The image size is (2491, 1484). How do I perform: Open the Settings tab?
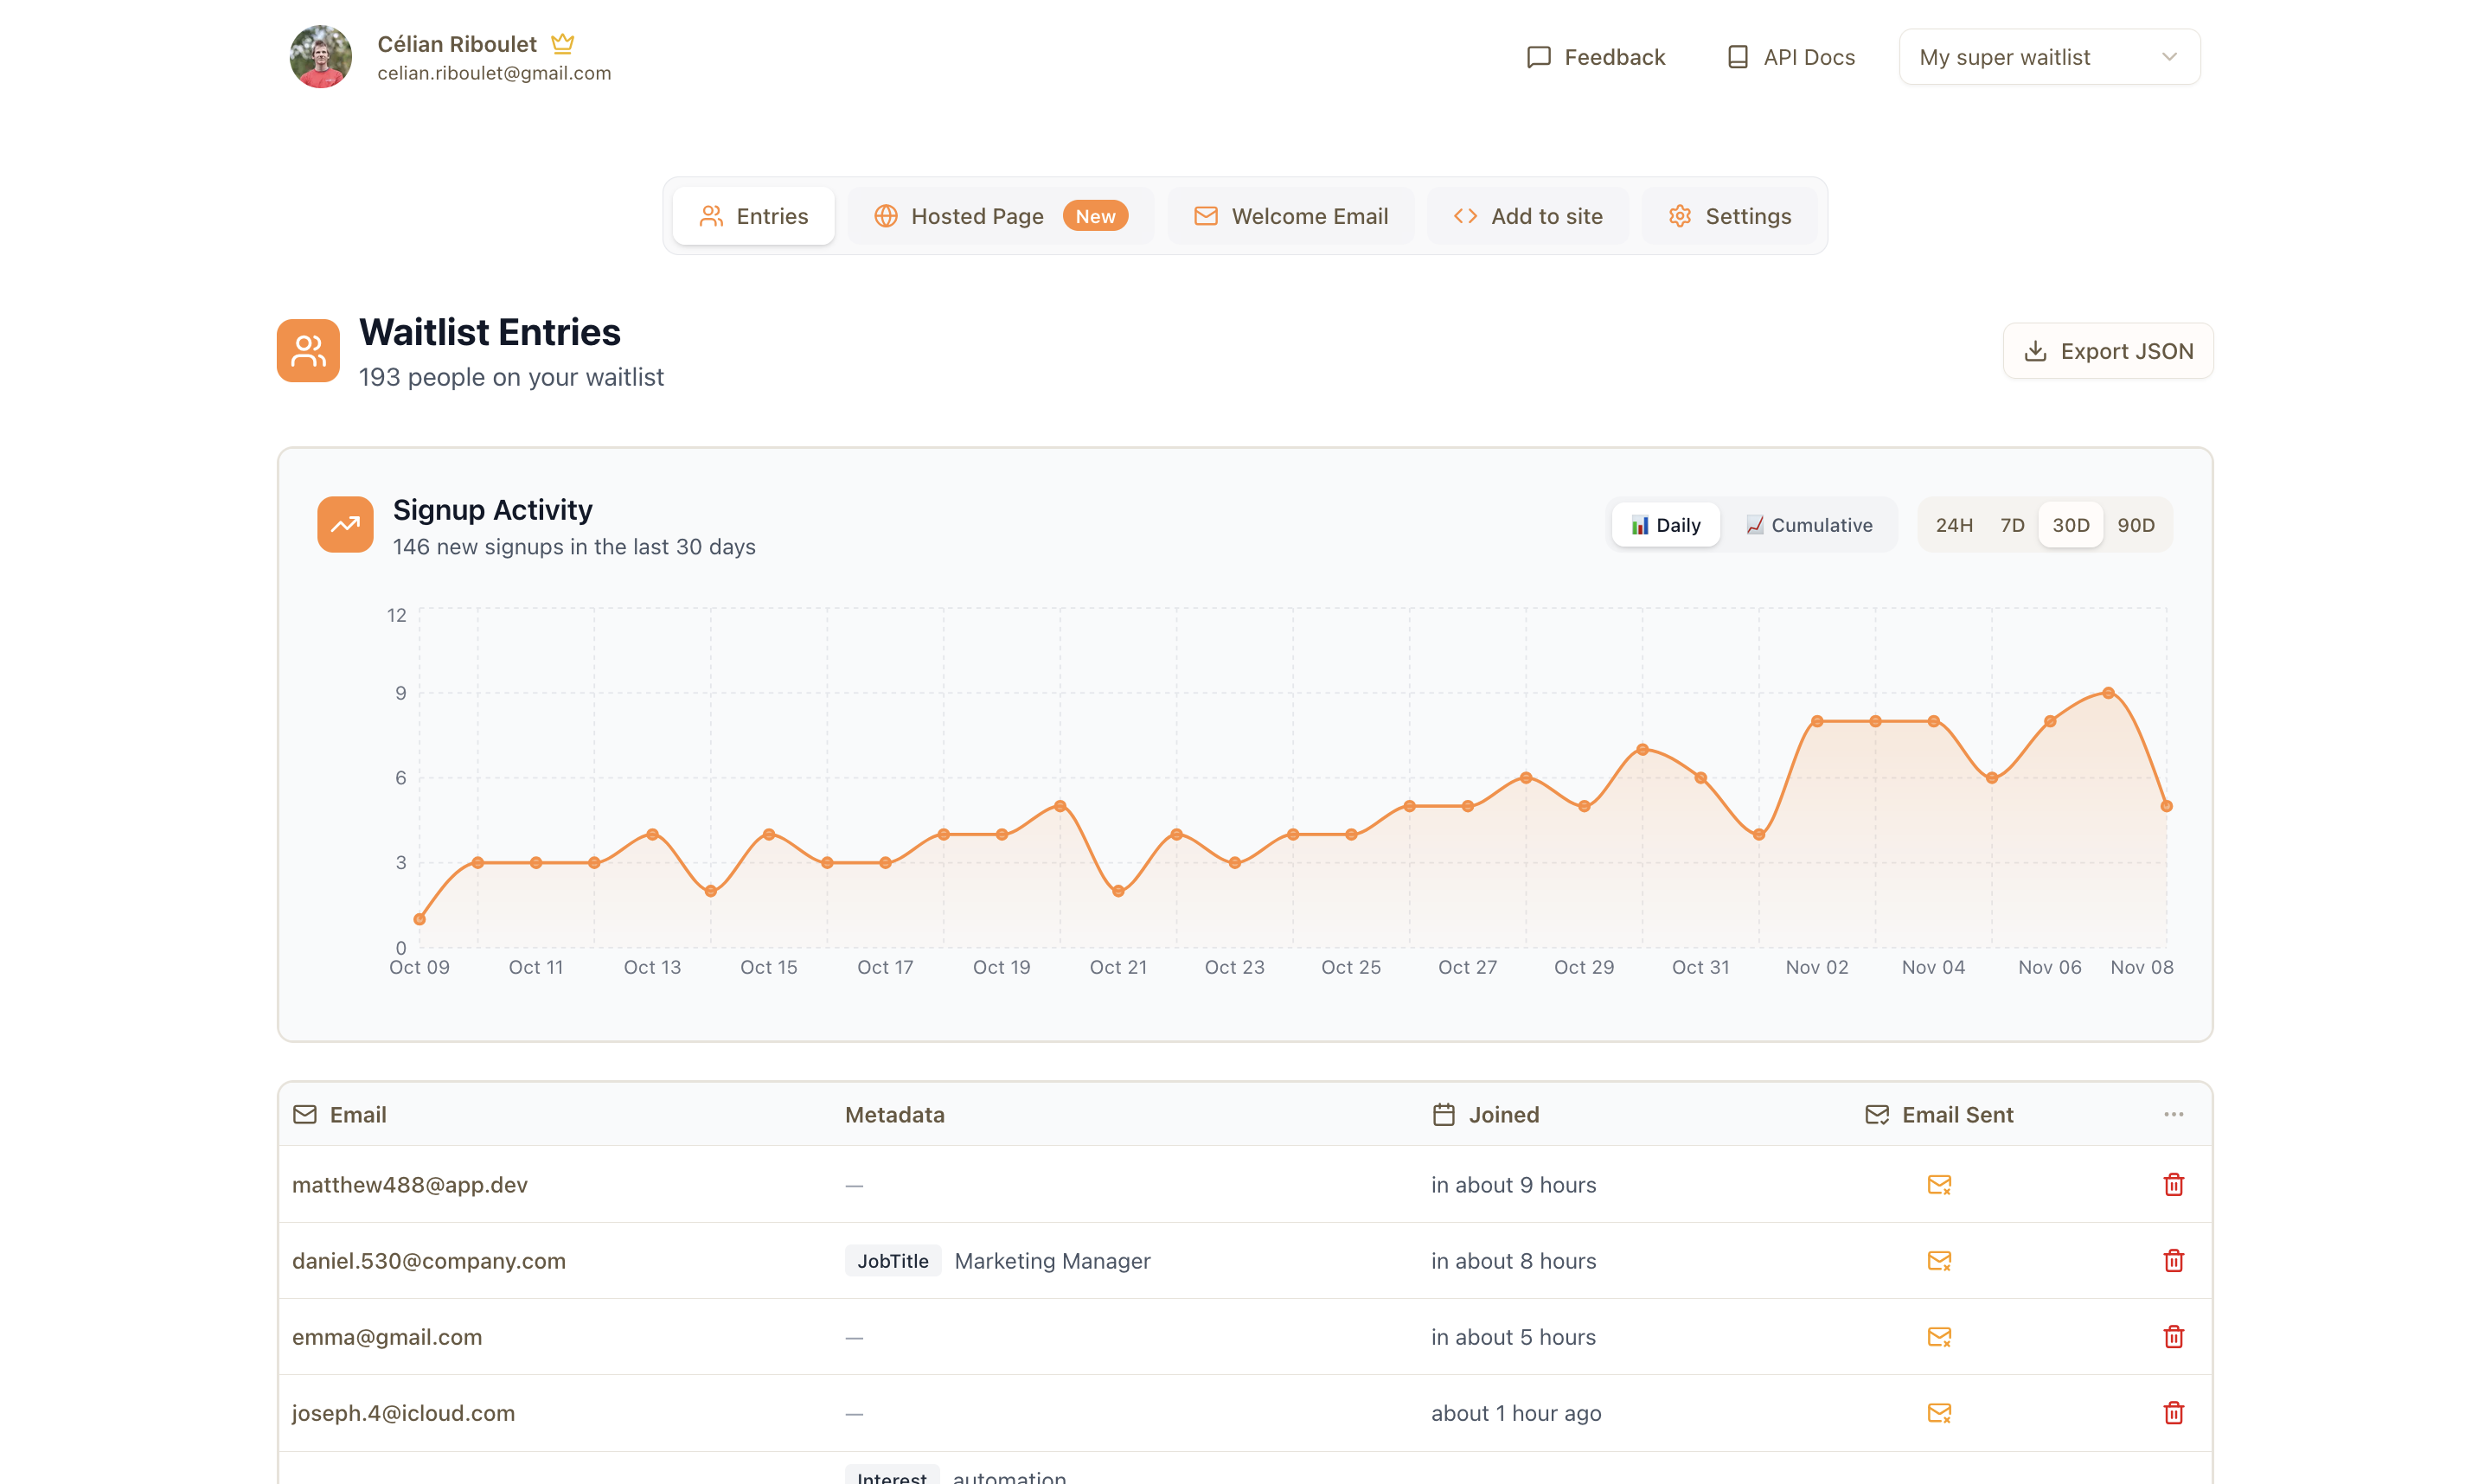pyautogui.click(x=1729, y=216)
